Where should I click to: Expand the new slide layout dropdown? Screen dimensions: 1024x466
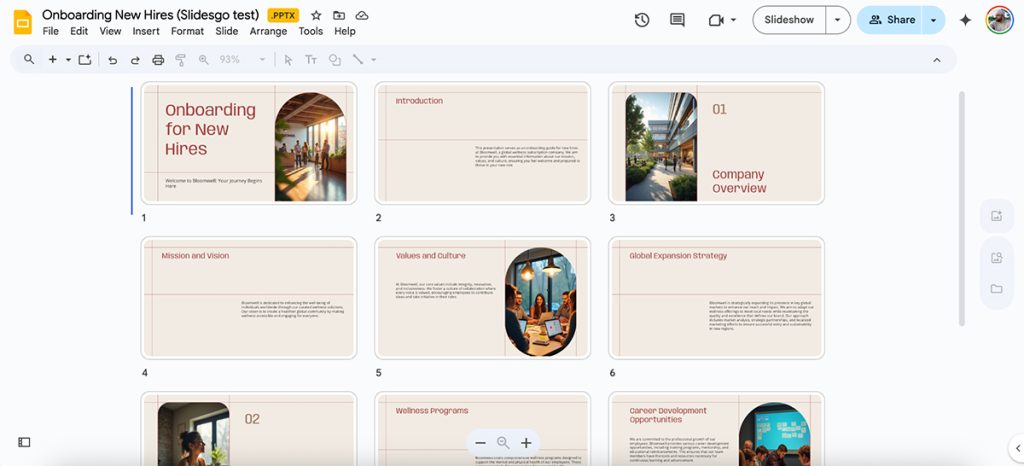point(68,60)
